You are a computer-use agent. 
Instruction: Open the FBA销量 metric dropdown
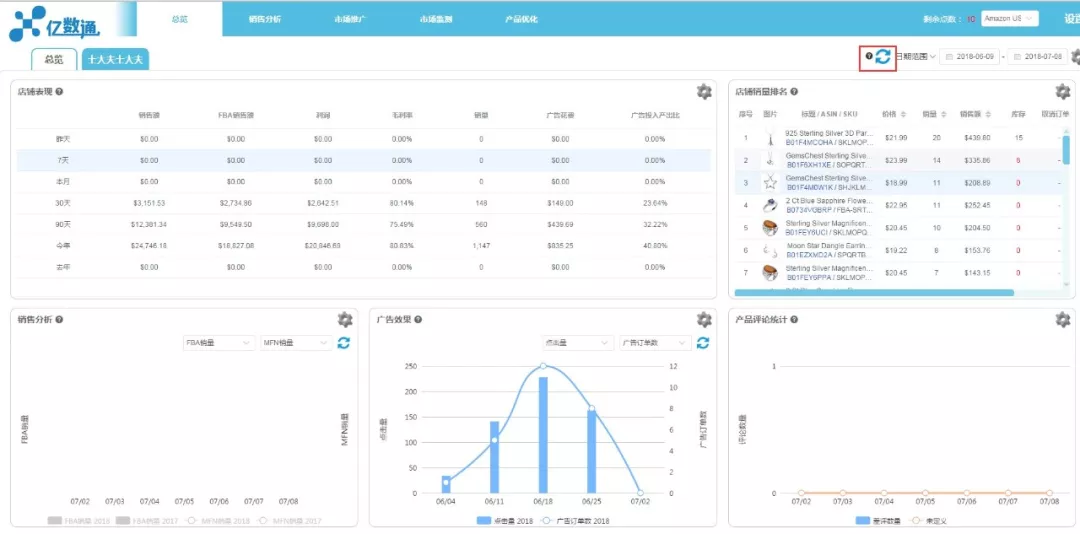pyautogui.click(x=219, y=342)
